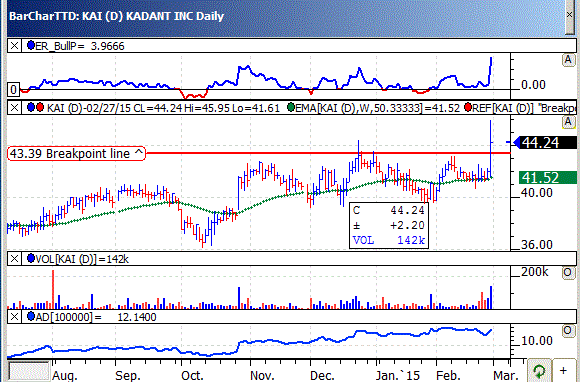Click the zero level box in ER_BullP pane
The width and height of the screenshot is (580, 382).
pos(13,89)
